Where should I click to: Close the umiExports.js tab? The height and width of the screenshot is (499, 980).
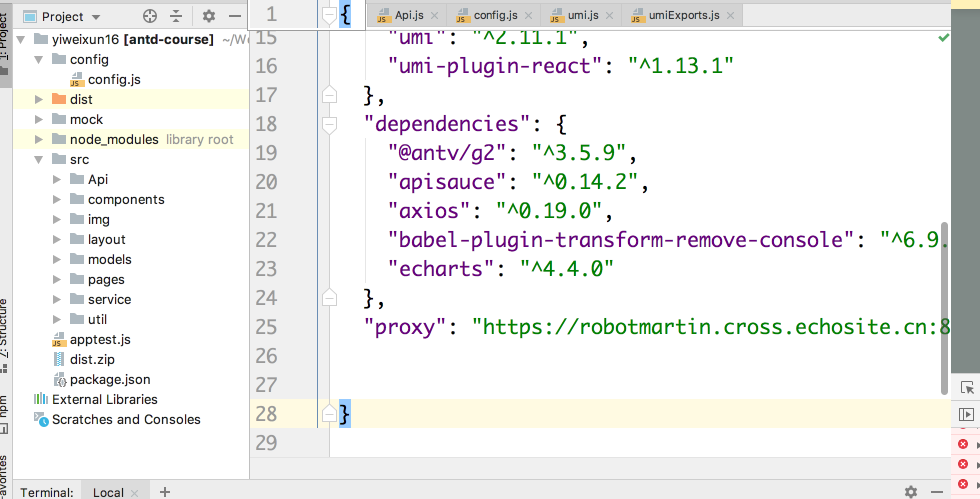coord(730,16)
